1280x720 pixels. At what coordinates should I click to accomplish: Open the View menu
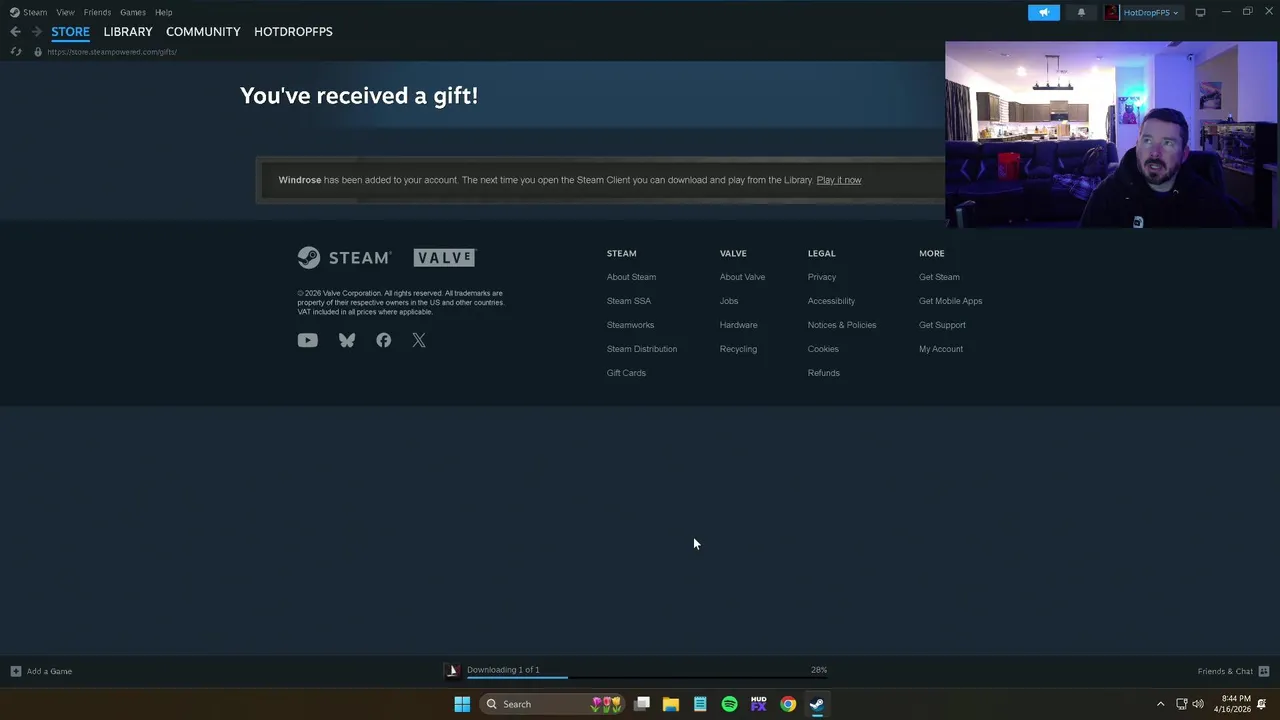pos(65,12)
